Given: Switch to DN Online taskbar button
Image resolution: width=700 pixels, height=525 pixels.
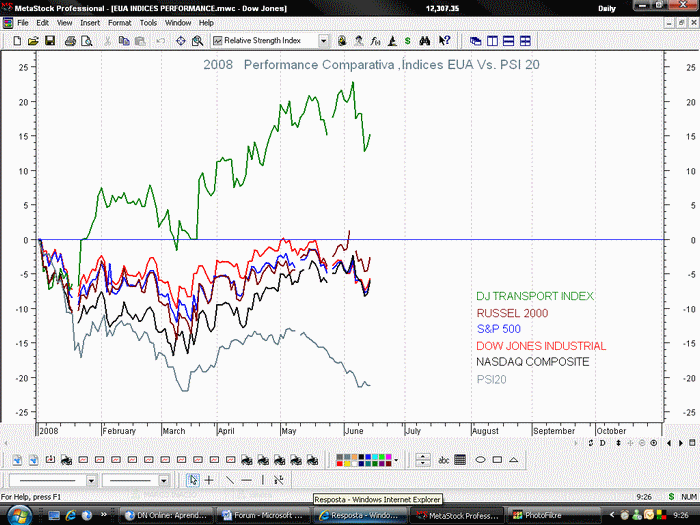Looking at the screenshot, I should [x=167, y=516].
